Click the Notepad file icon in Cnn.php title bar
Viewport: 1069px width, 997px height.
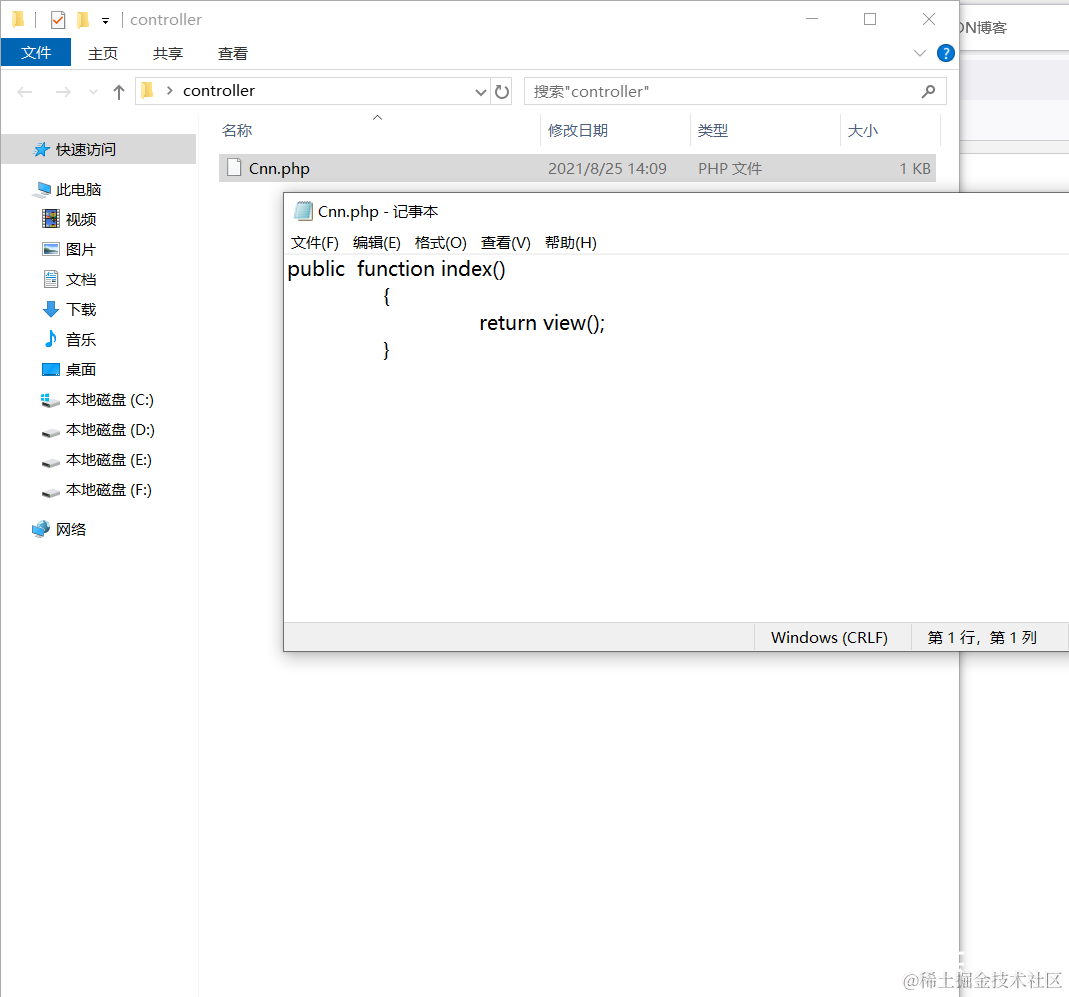[302, 211]
